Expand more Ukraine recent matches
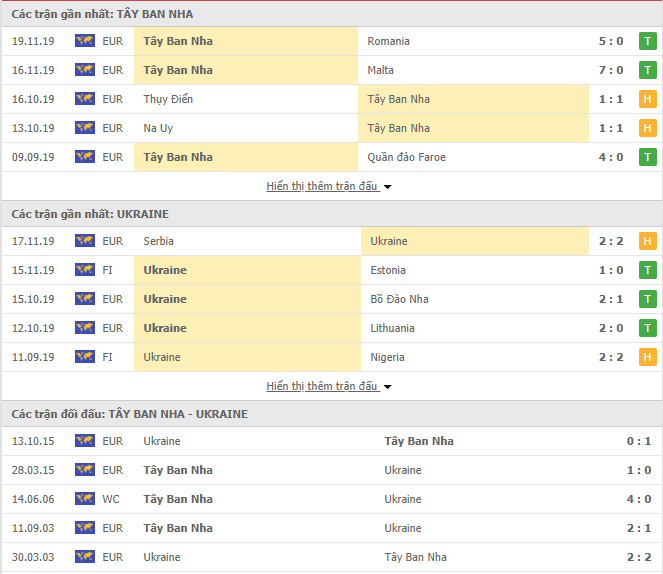663x574 pixels. [x=322, y=386]
